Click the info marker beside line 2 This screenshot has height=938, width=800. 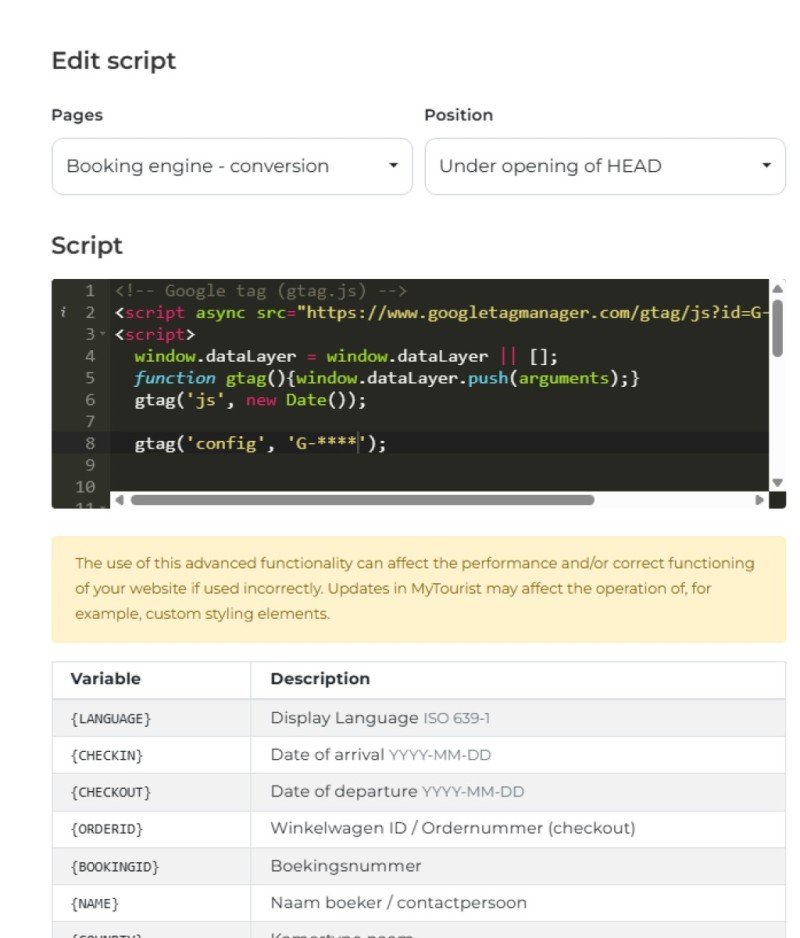[x=63, y=313]
